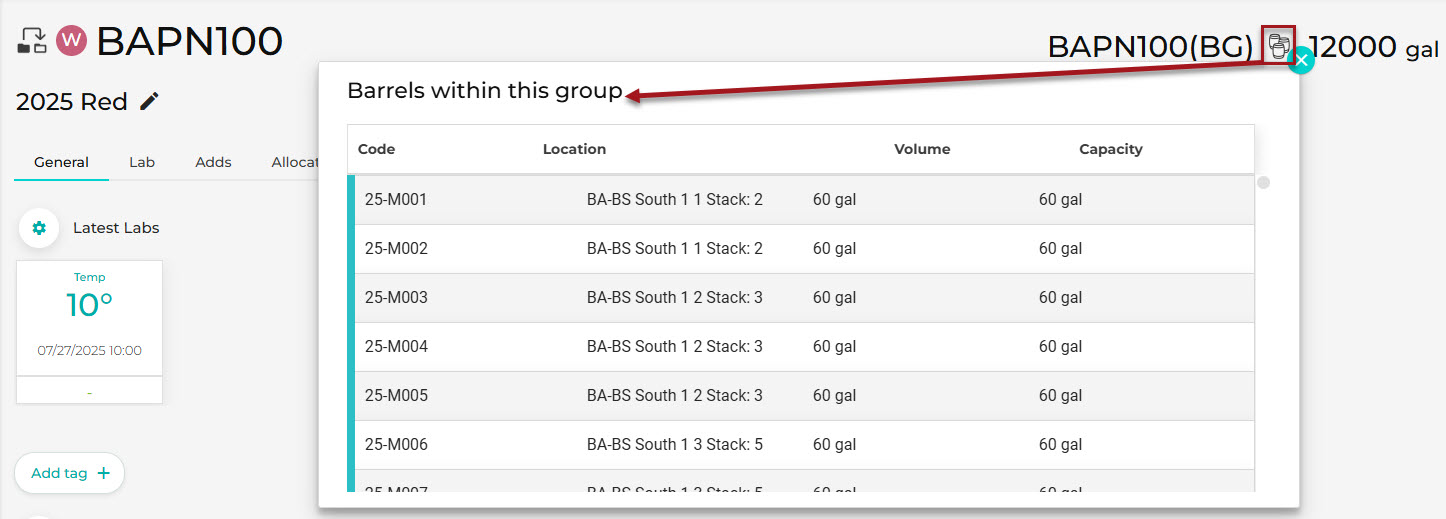Sort by the Location column header
The width and height of the screenshot is (1446, 519).
pyautogui.click(x=574, y=149)
